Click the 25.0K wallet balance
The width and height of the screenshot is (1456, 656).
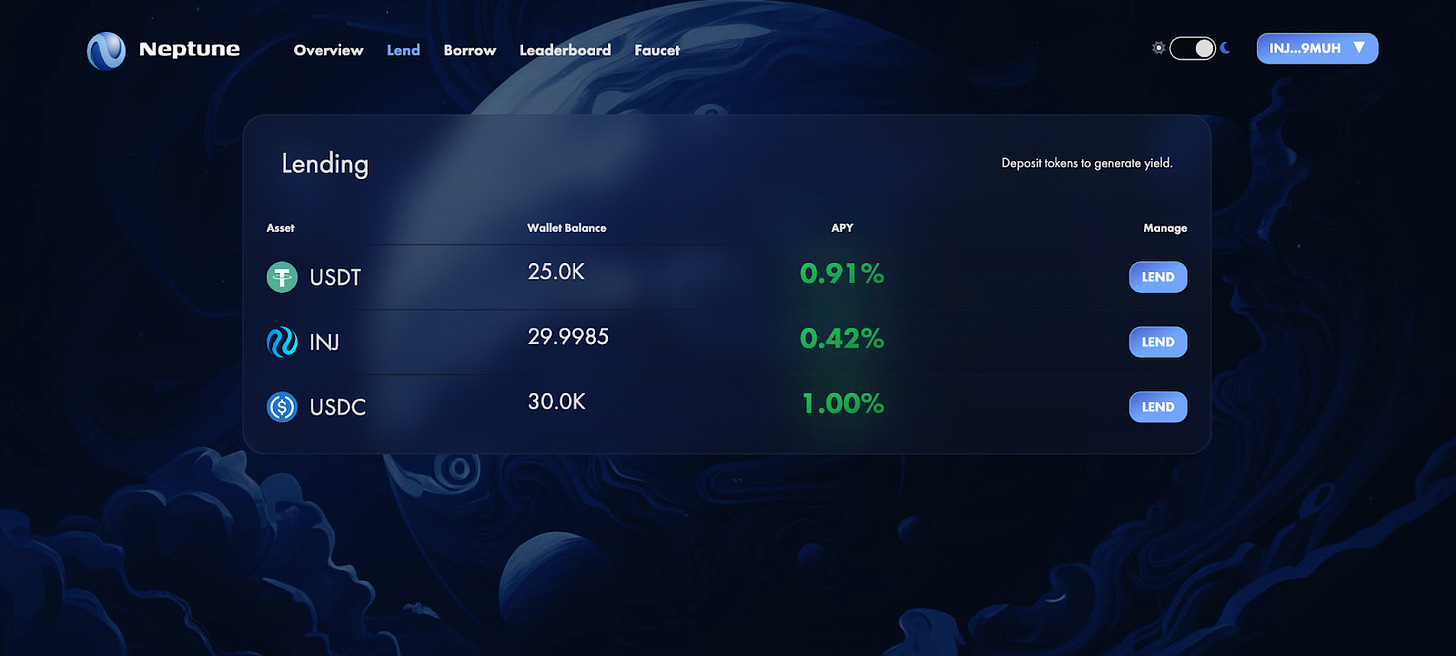(x=556, y=272)
